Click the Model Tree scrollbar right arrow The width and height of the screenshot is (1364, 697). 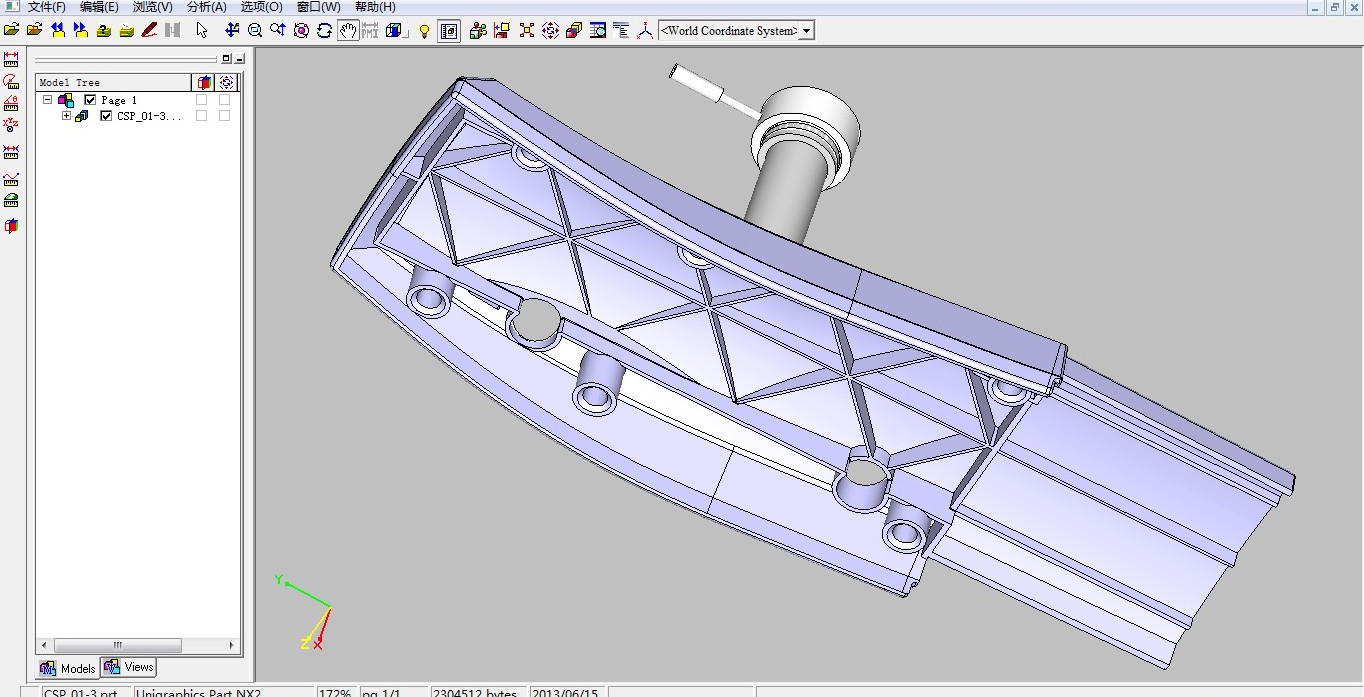tap(232, 645)
